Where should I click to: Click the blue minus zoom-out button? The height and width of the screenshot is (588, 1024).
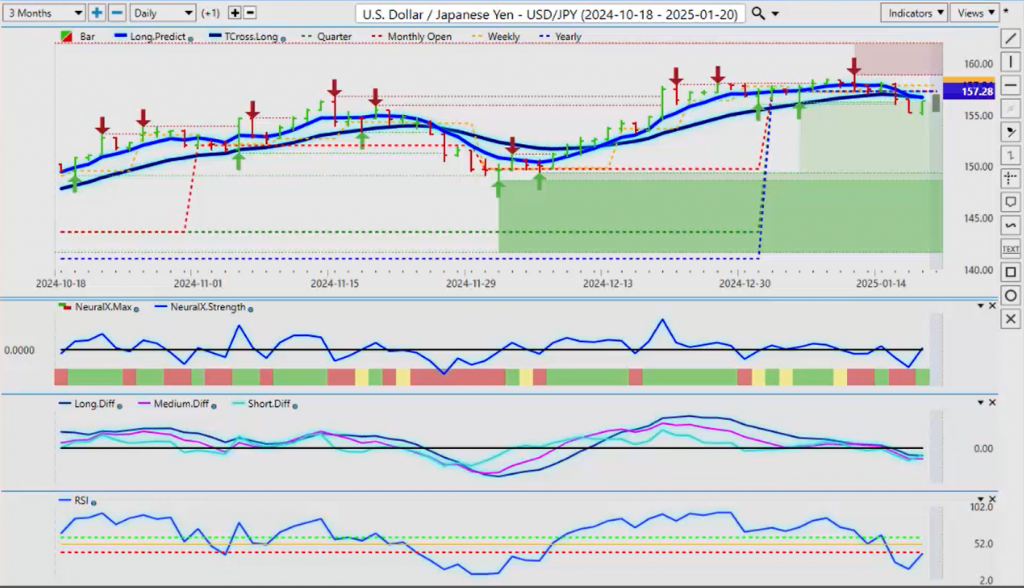(x=117, y=13)
